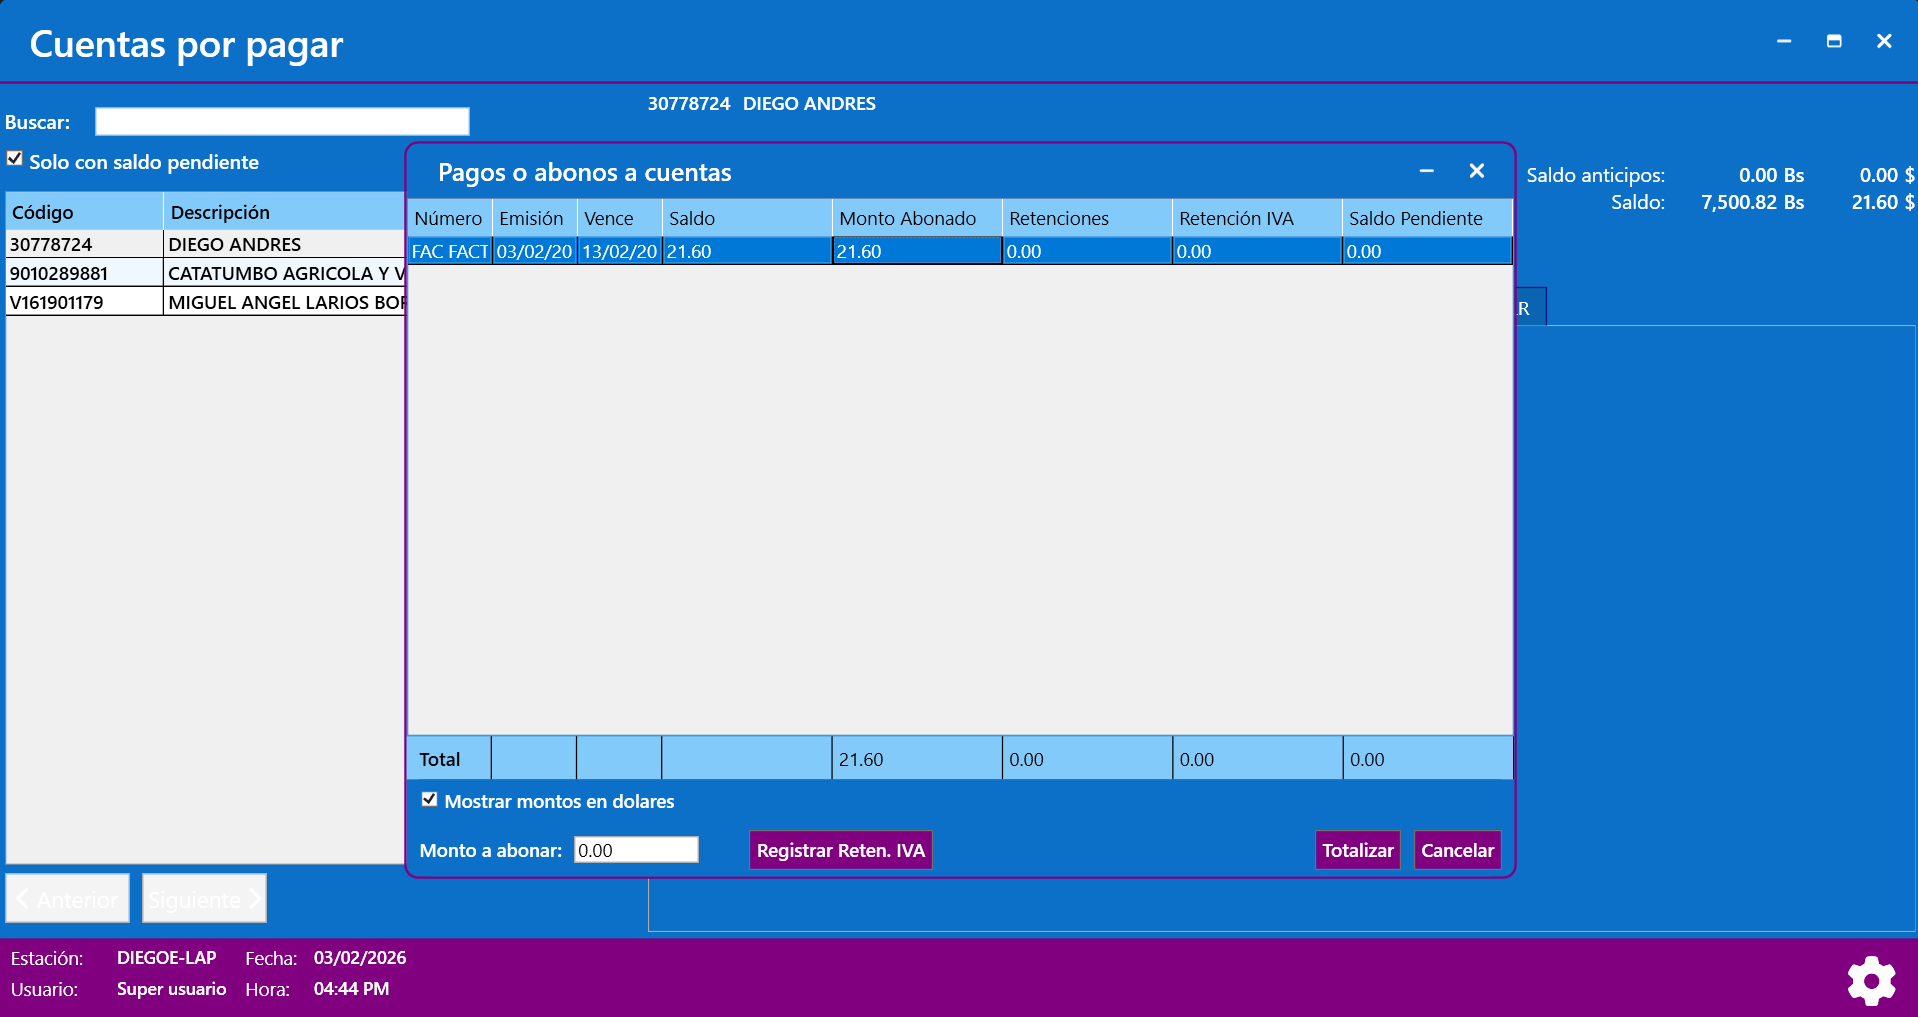Click the Totalizar button
Viewport: 1918px width, 1017px height.
1356,850
